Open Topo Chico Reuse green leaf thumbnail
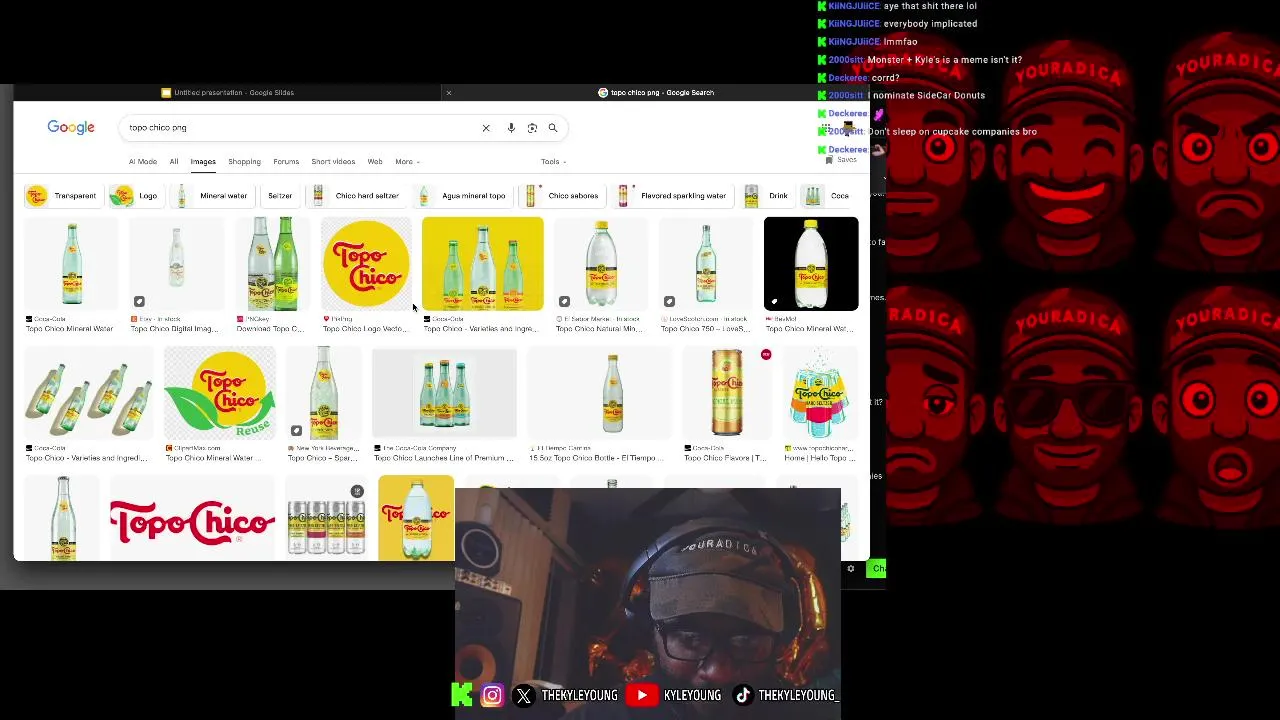The width and height of the screenshot is (1280, 720). tap(220, 393)
